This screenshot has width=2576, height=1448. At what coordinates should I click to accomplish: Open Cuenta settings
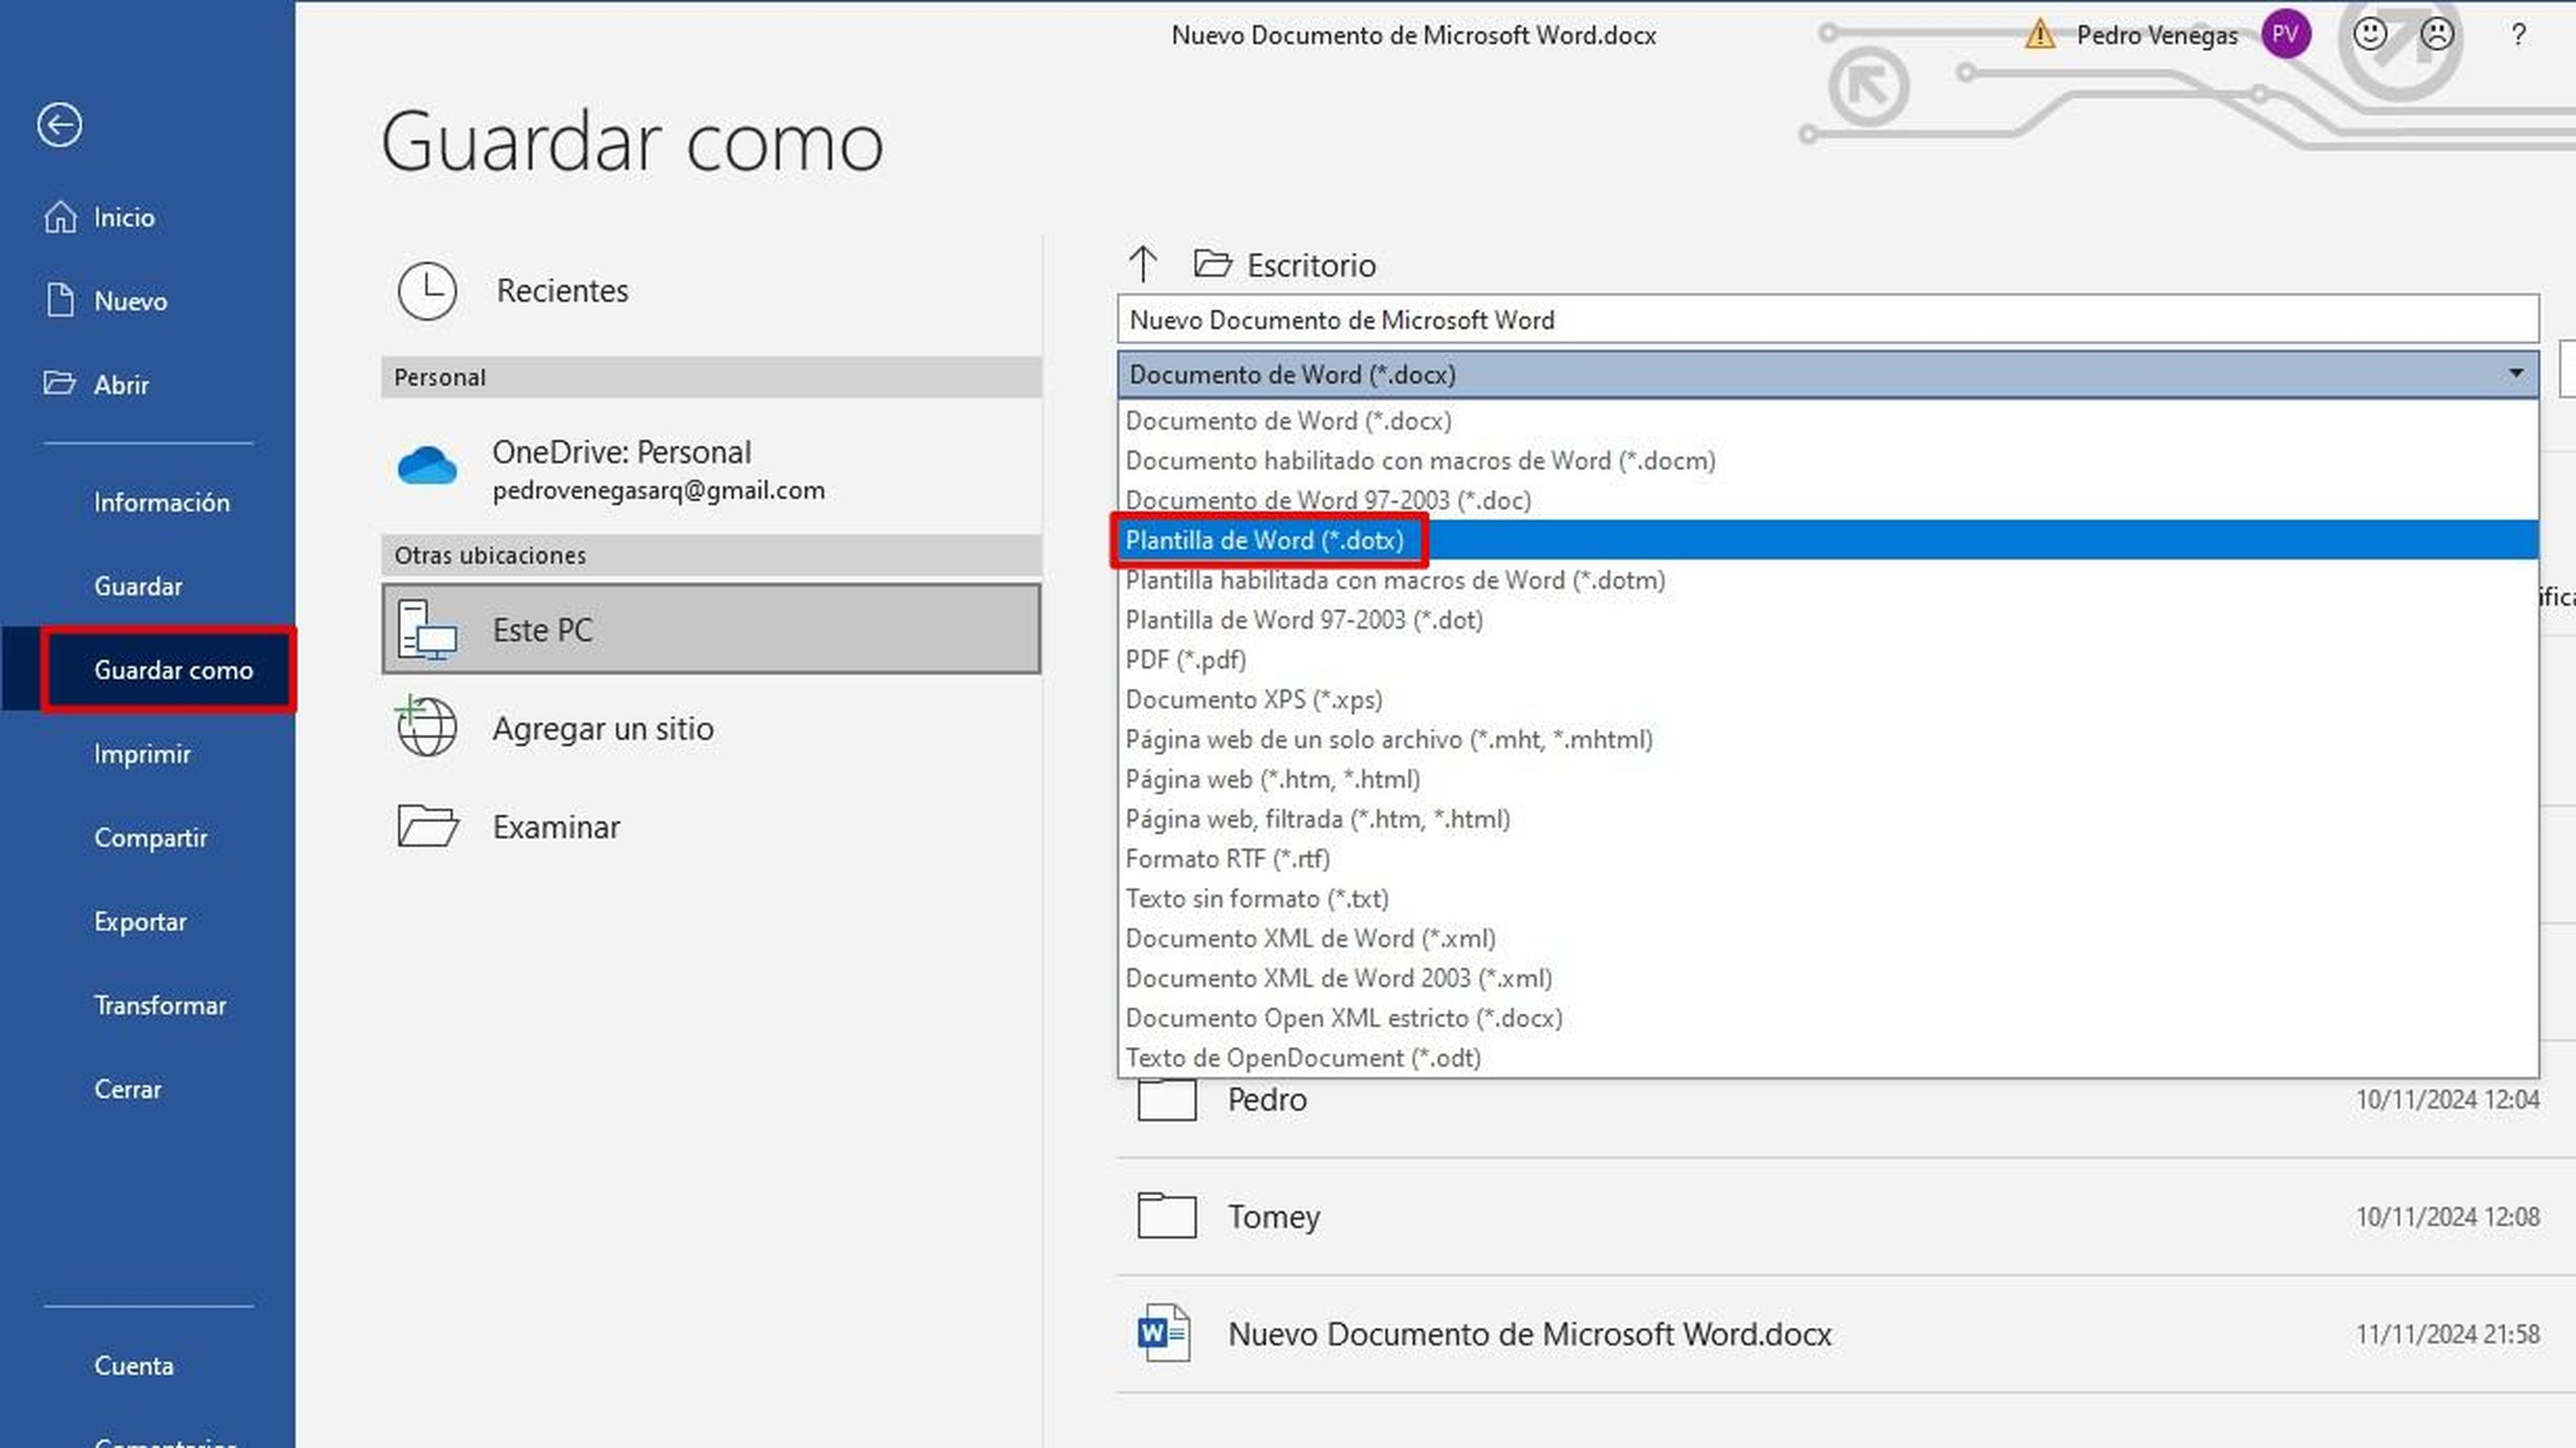(133, 1366)
